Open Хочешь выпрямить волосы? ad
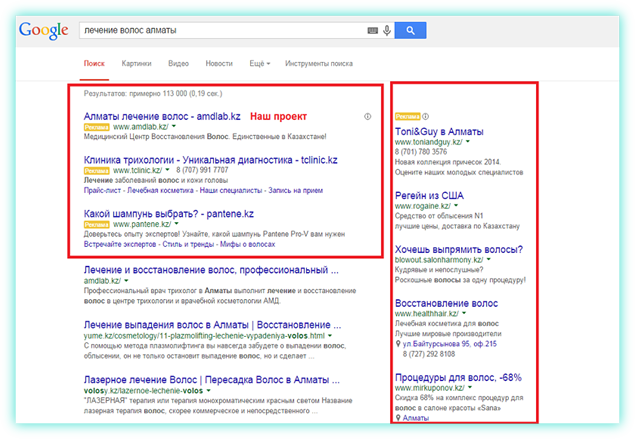This screenshot has height=439, width=635. [459, 249]
